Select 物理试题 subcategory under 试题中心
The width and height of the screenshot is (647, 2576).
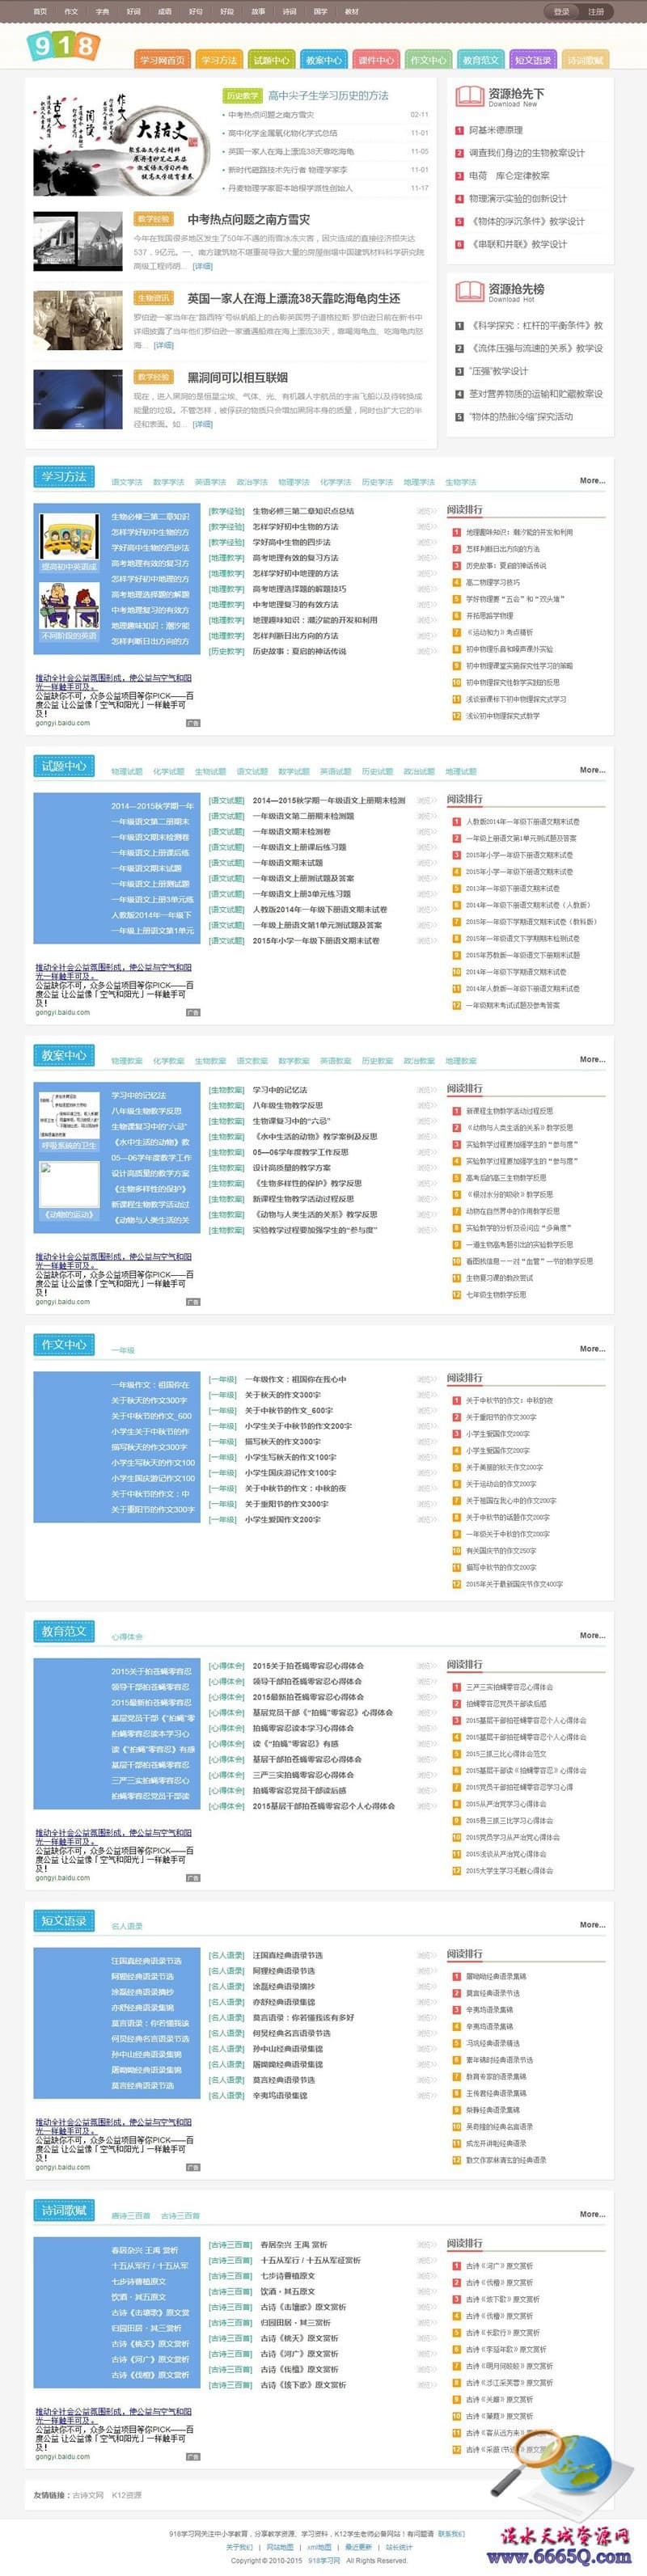coord(127,771)
